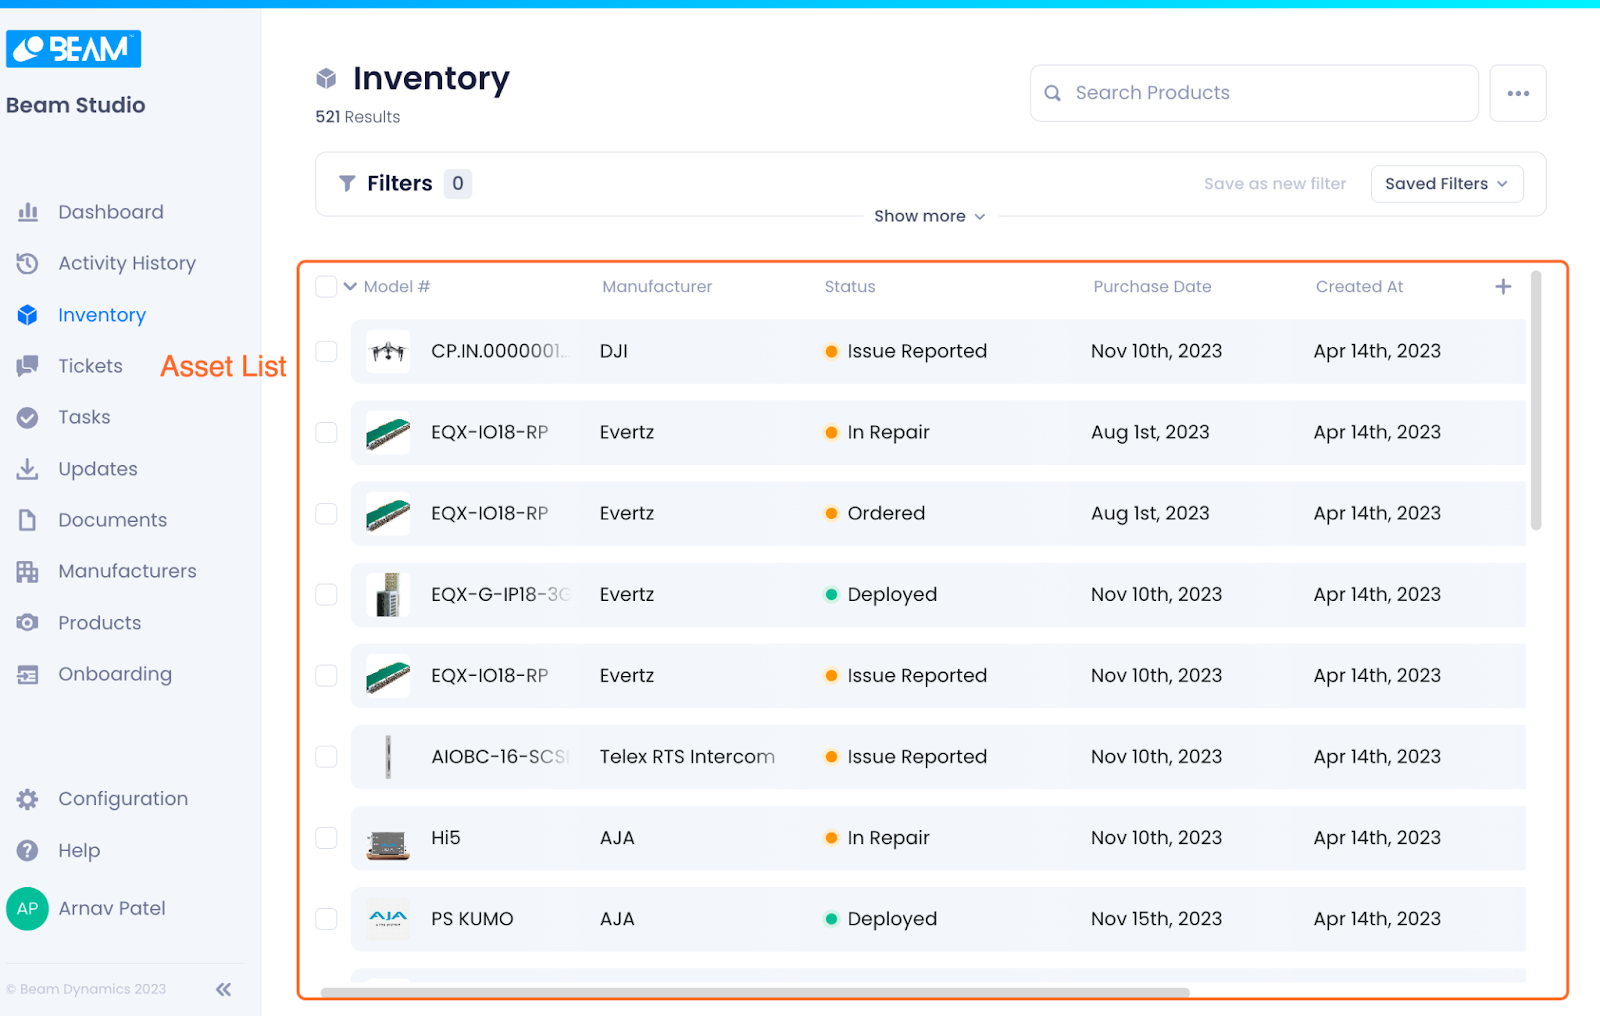This screenshot has width=1600, height=1016.
Task: Open Tasks checkmark icon
Action: [x=28, y=417]
